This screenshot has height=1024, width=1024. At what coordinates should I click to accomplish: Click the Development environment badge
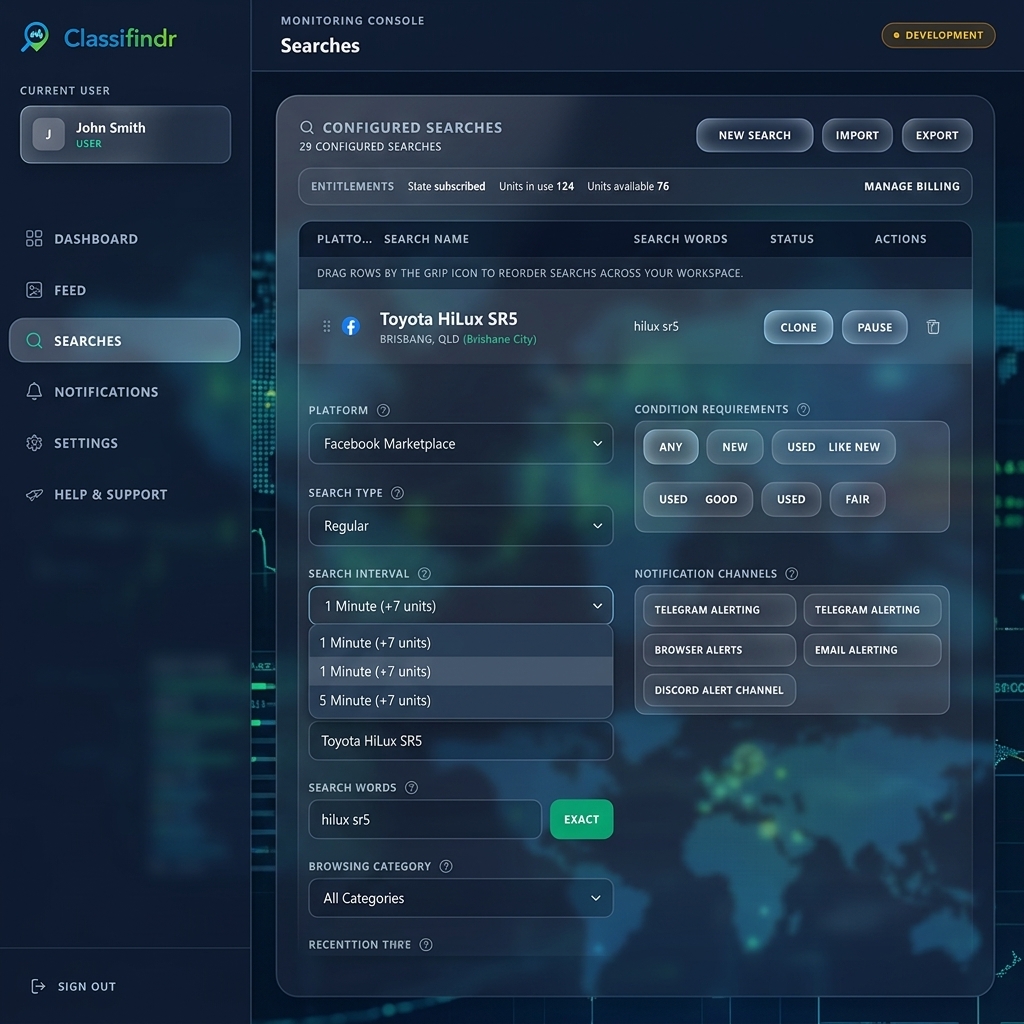[938, 35]
